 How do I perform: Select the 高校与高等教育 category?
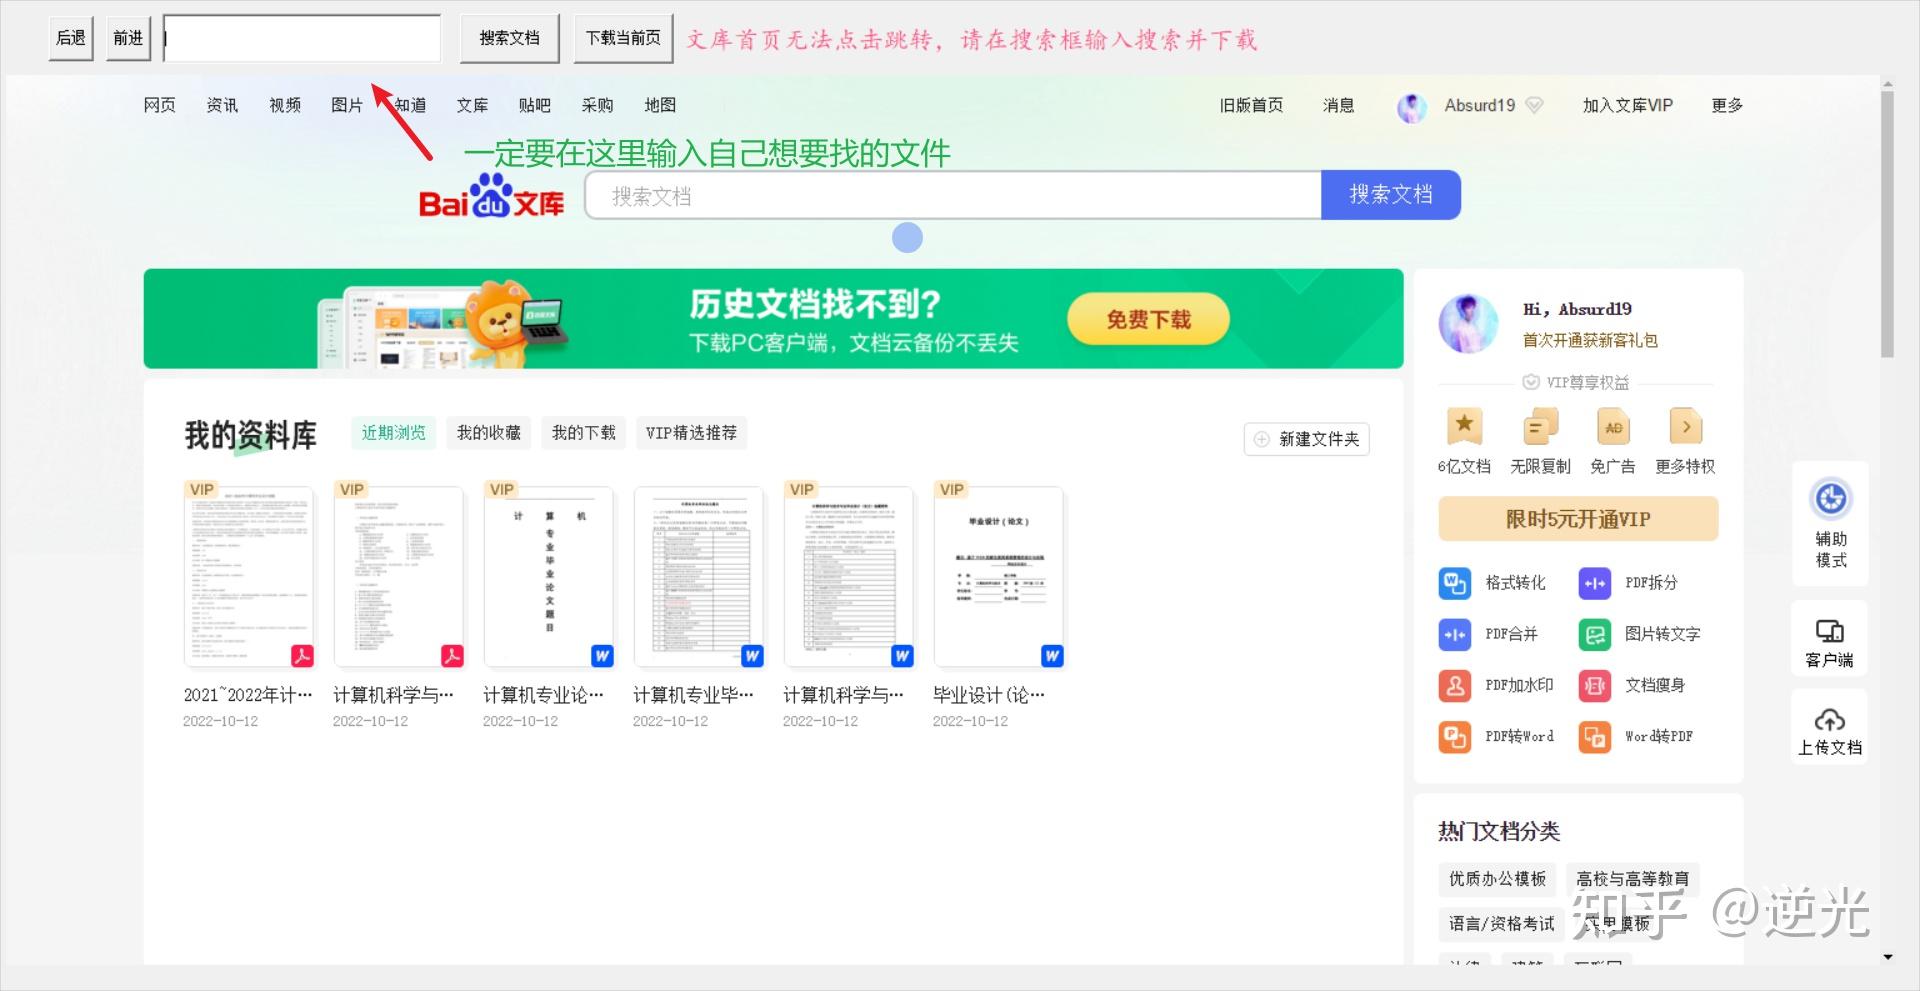(x=1632, y=879)
